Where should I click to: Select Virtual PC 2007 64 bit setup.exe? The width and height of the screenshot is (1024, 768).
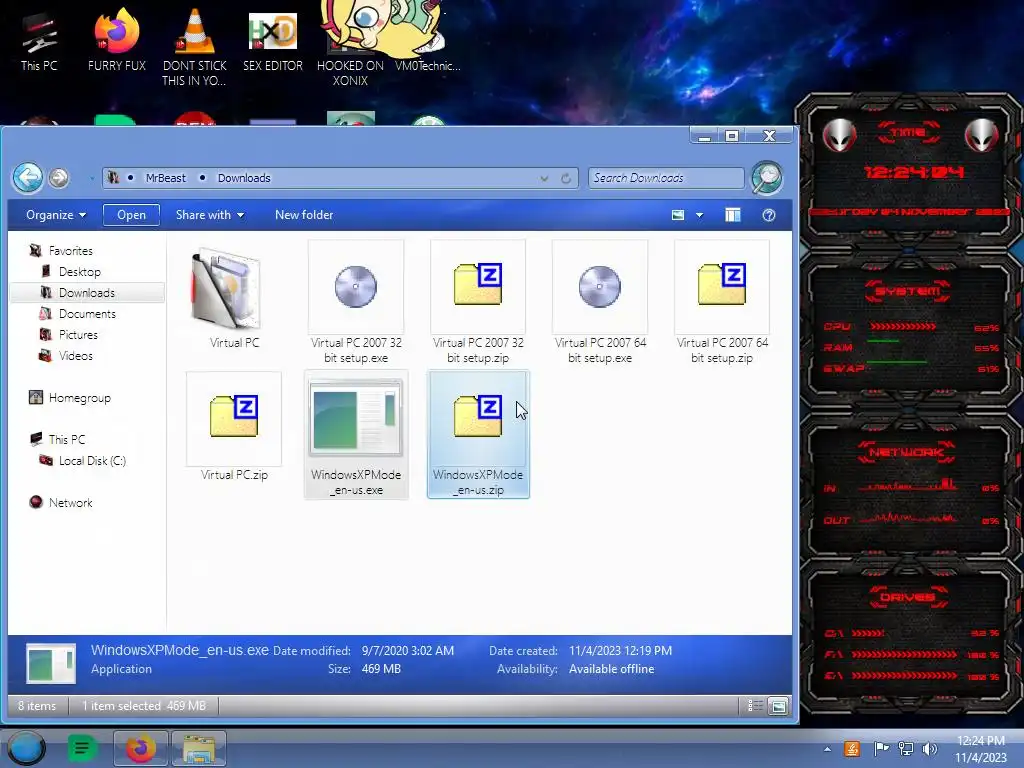click(600, 302)
